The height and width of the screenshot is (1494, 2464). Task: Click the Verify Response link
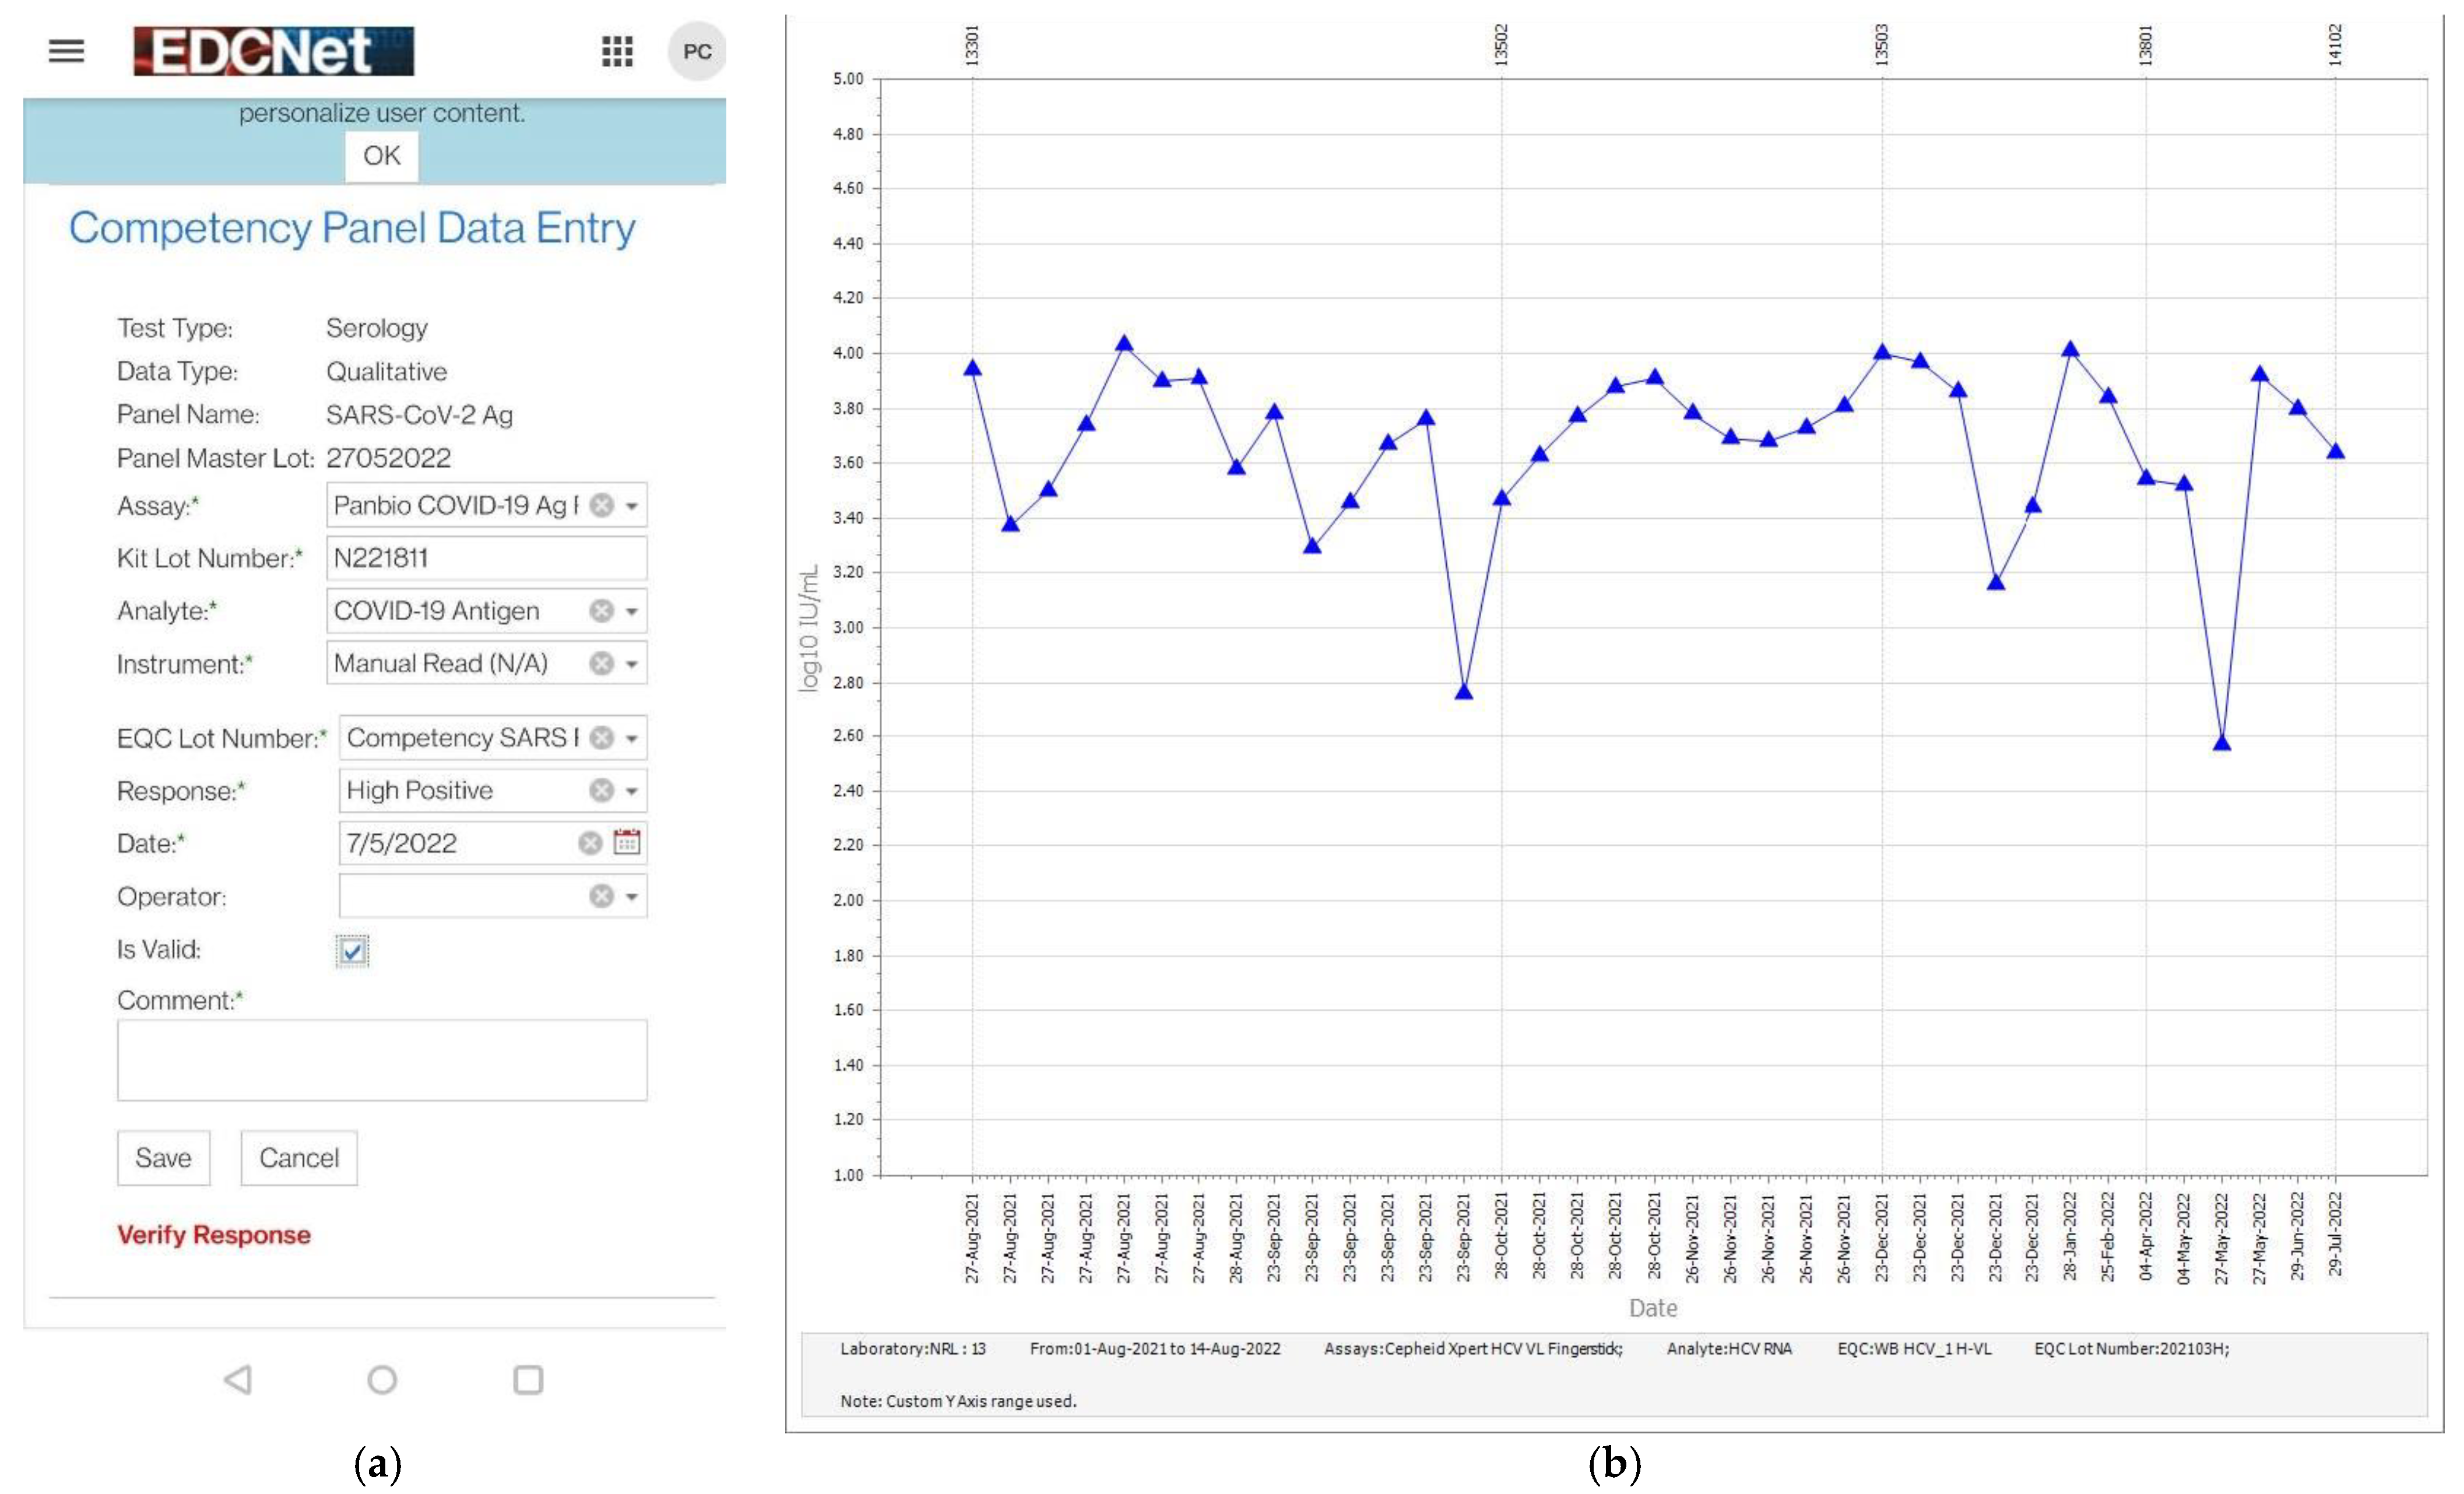click(213, 1235)
